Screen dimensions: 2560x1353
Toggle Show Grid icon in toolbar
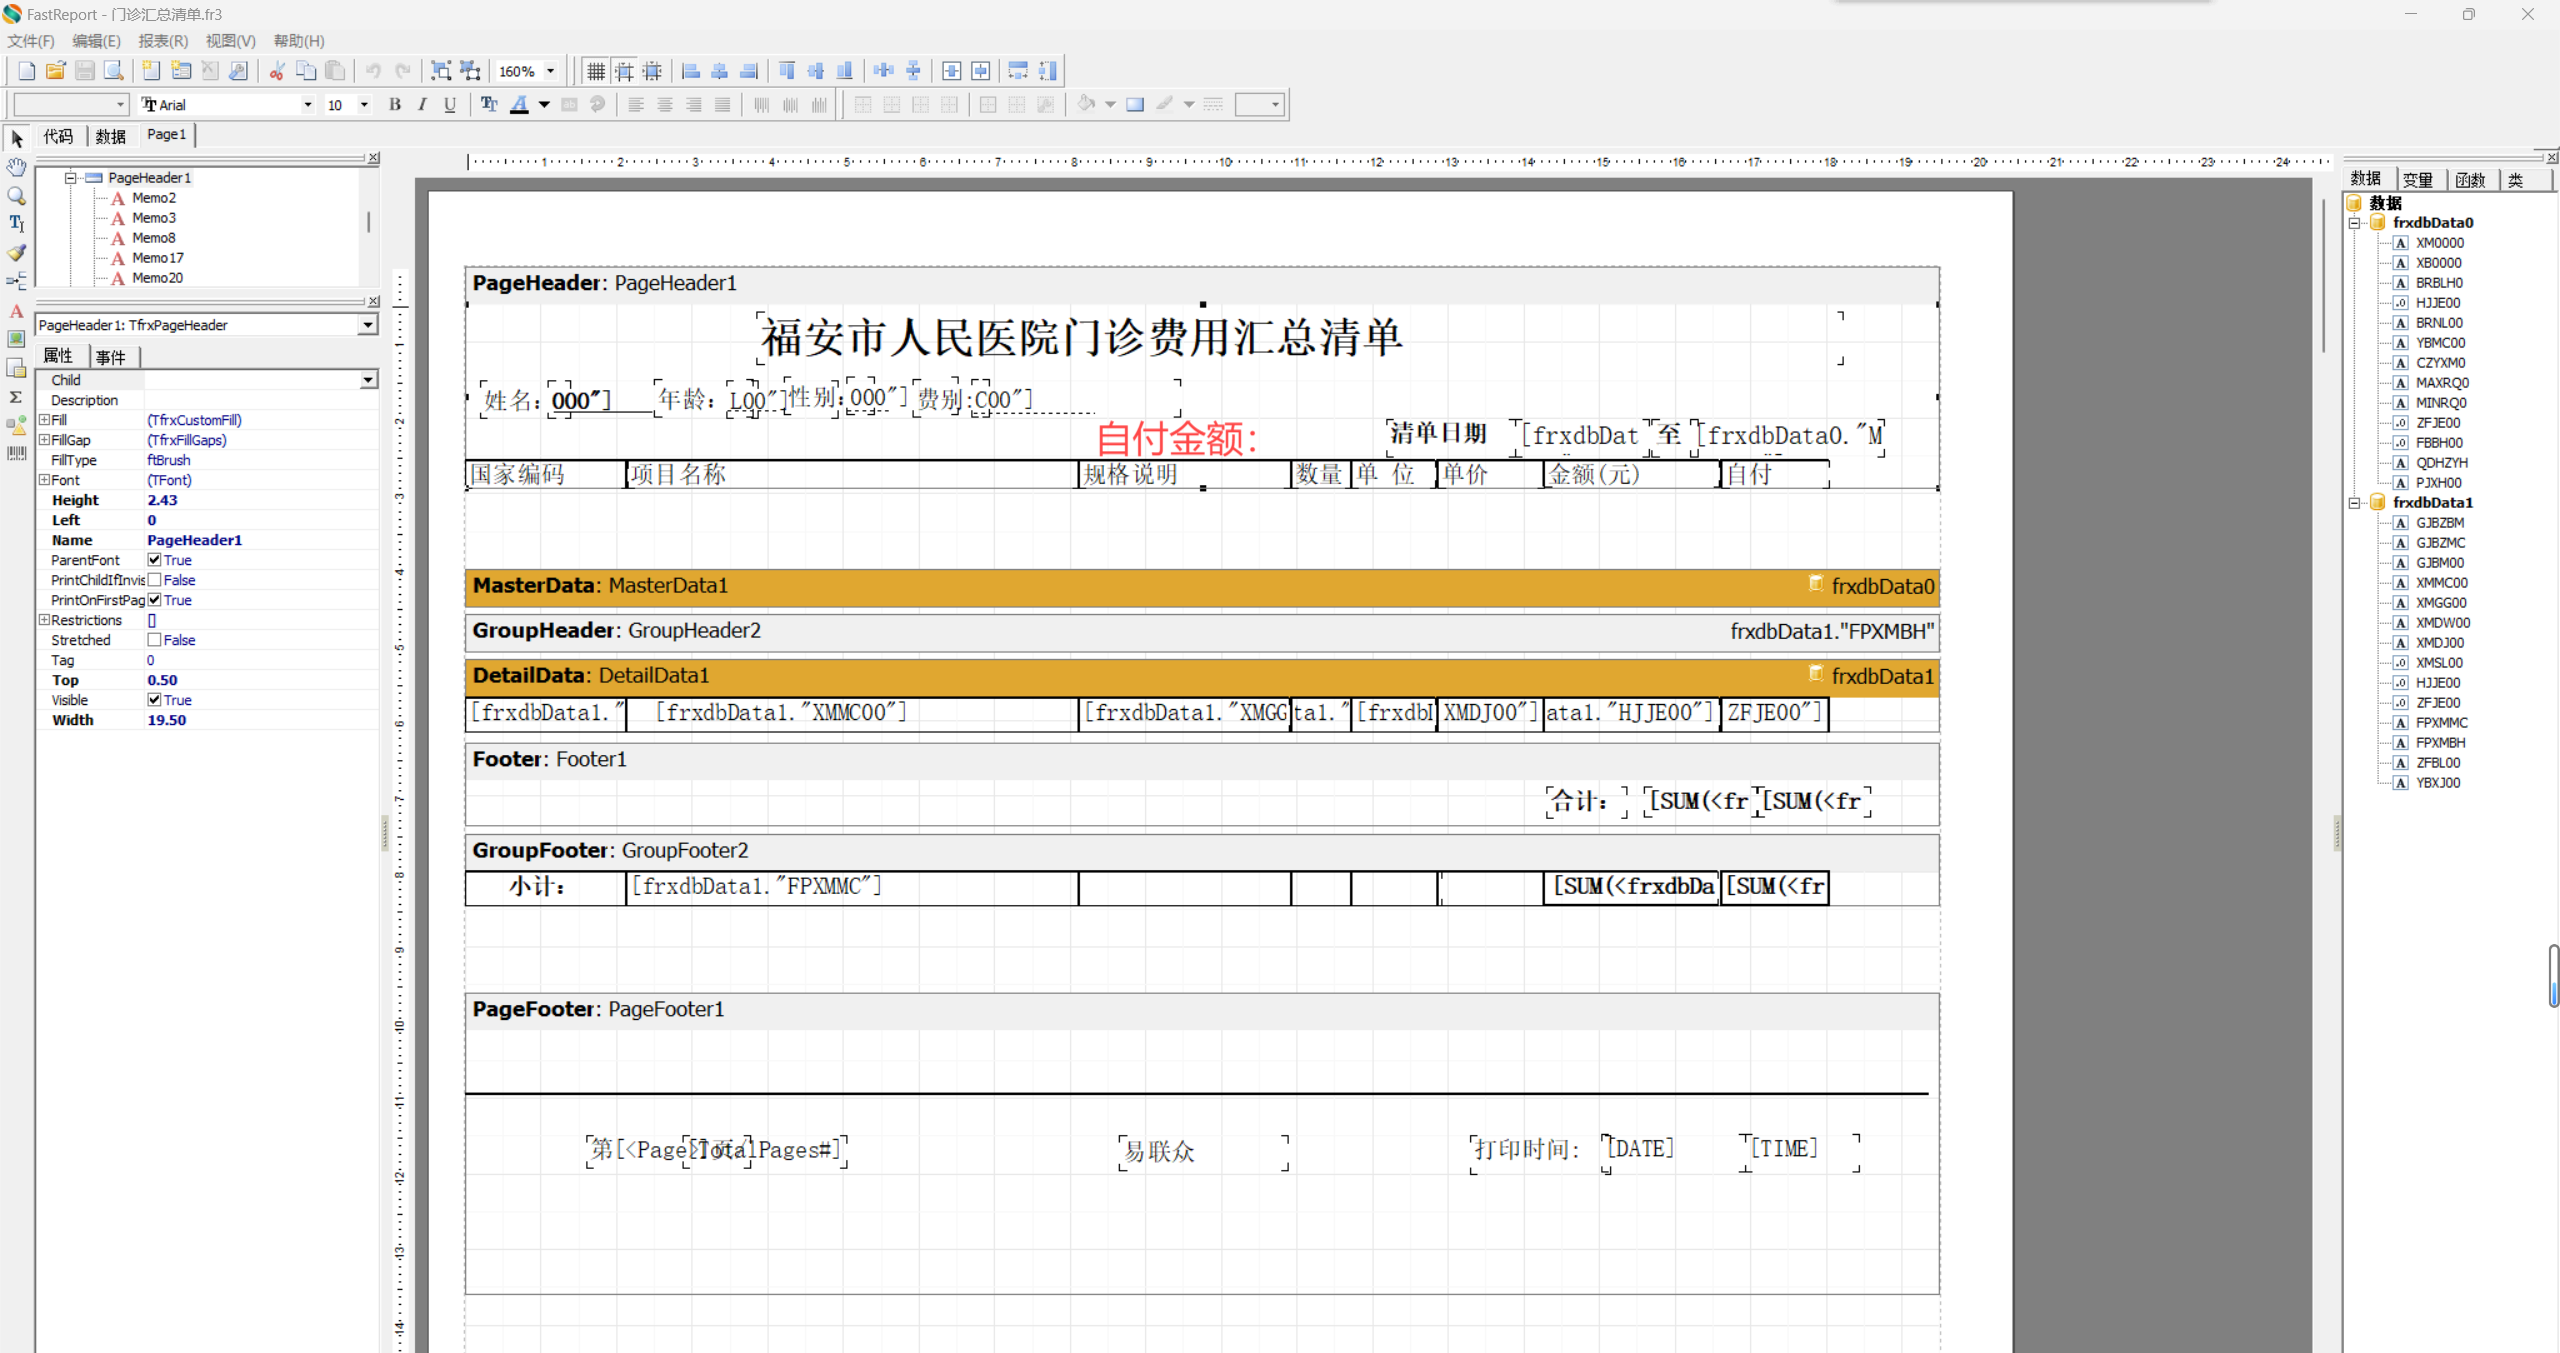click(596, 71)
